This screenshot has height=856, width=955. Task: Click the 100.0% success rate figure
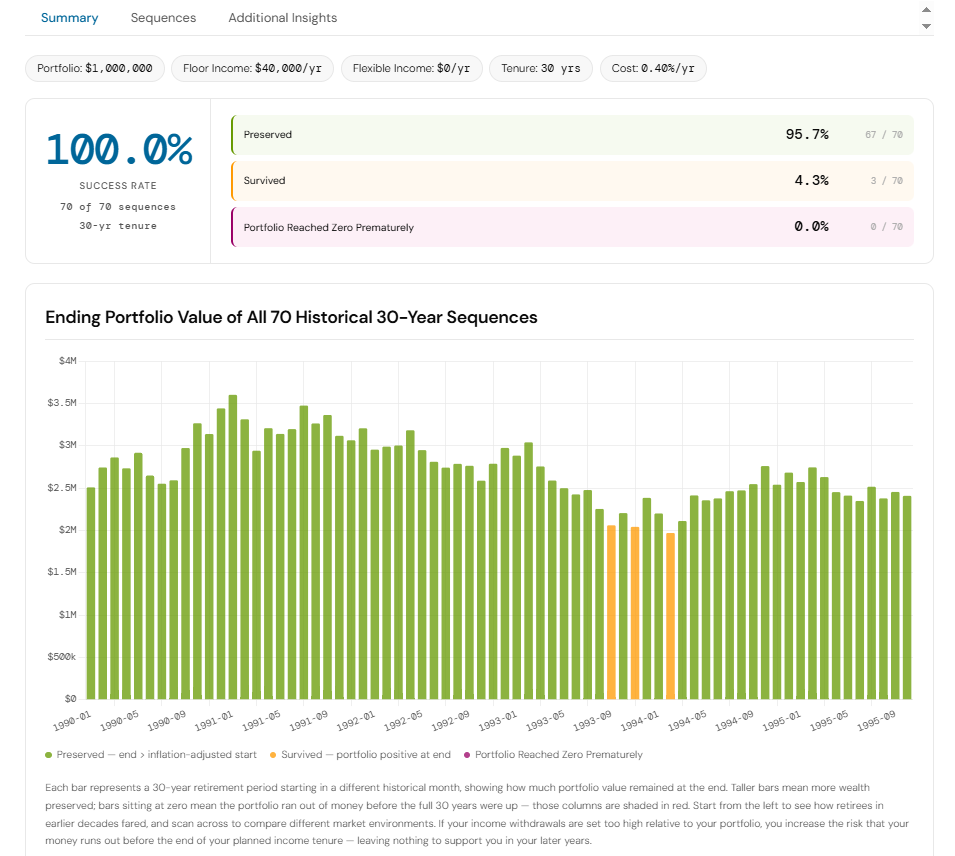click(119, 150)
